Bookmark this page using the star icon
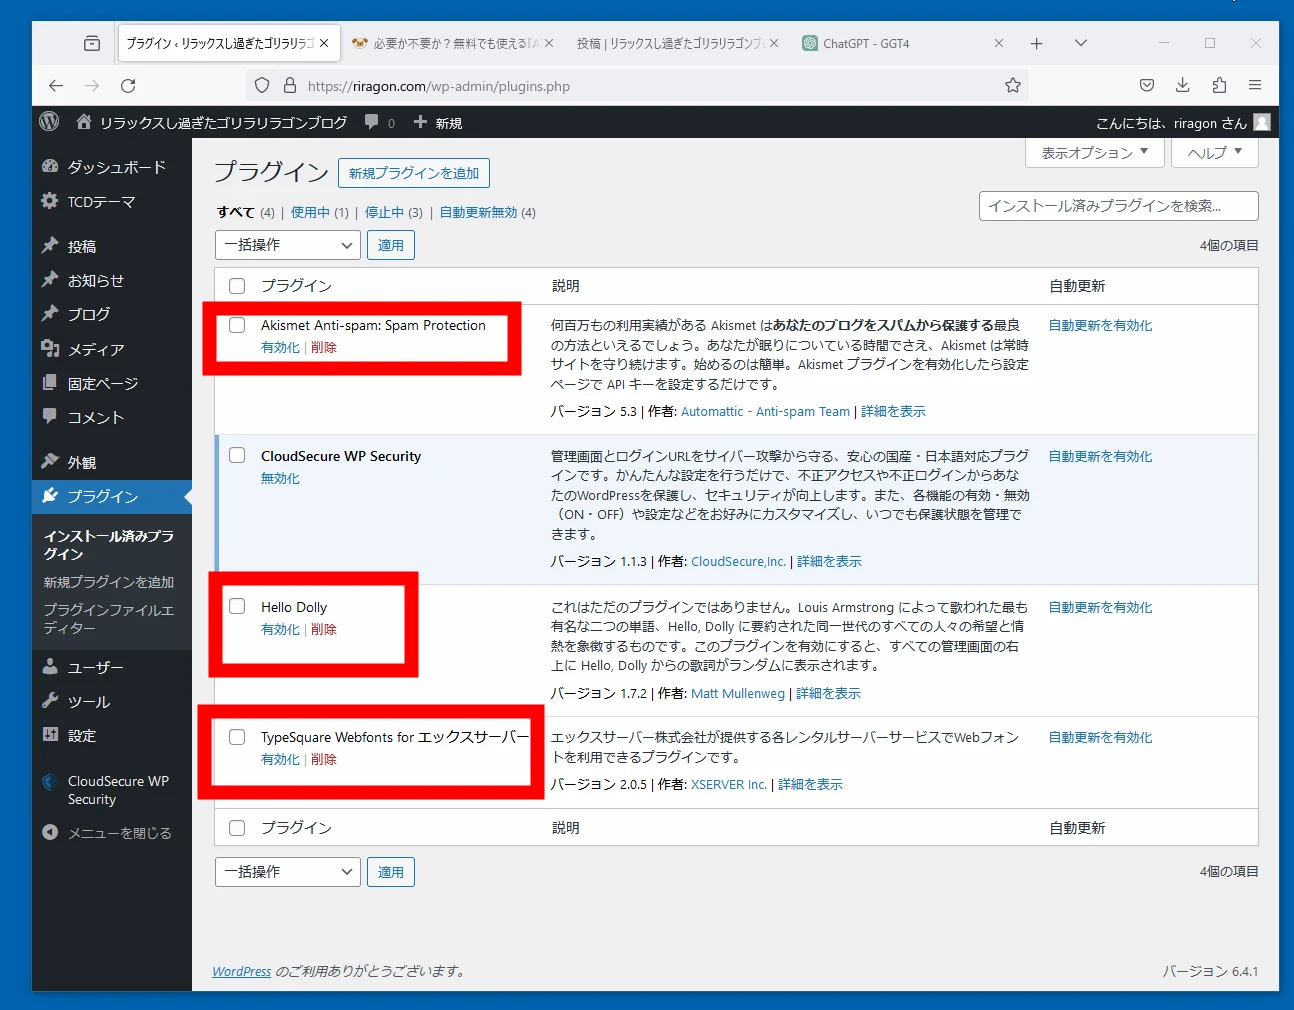This screenshot has height=1010, width=1294. pos(1012,86)
